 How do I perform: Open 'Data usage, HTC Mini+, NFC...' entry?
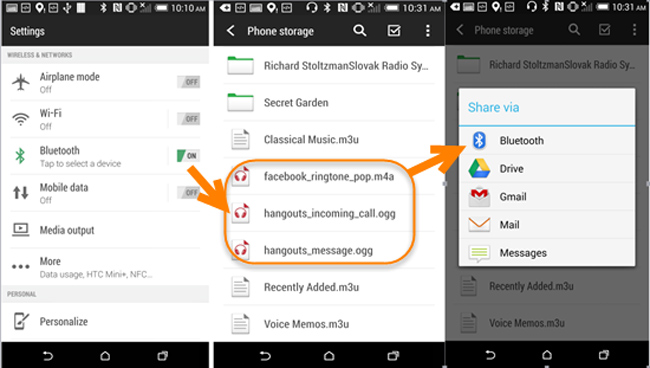click(96, 274)
